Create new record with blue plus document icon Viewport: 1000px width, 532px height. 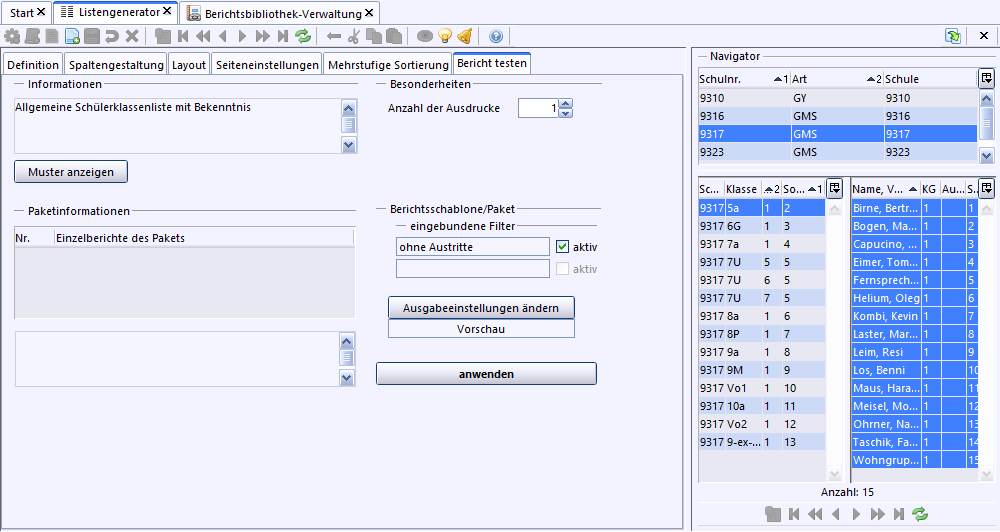point(72,36)
